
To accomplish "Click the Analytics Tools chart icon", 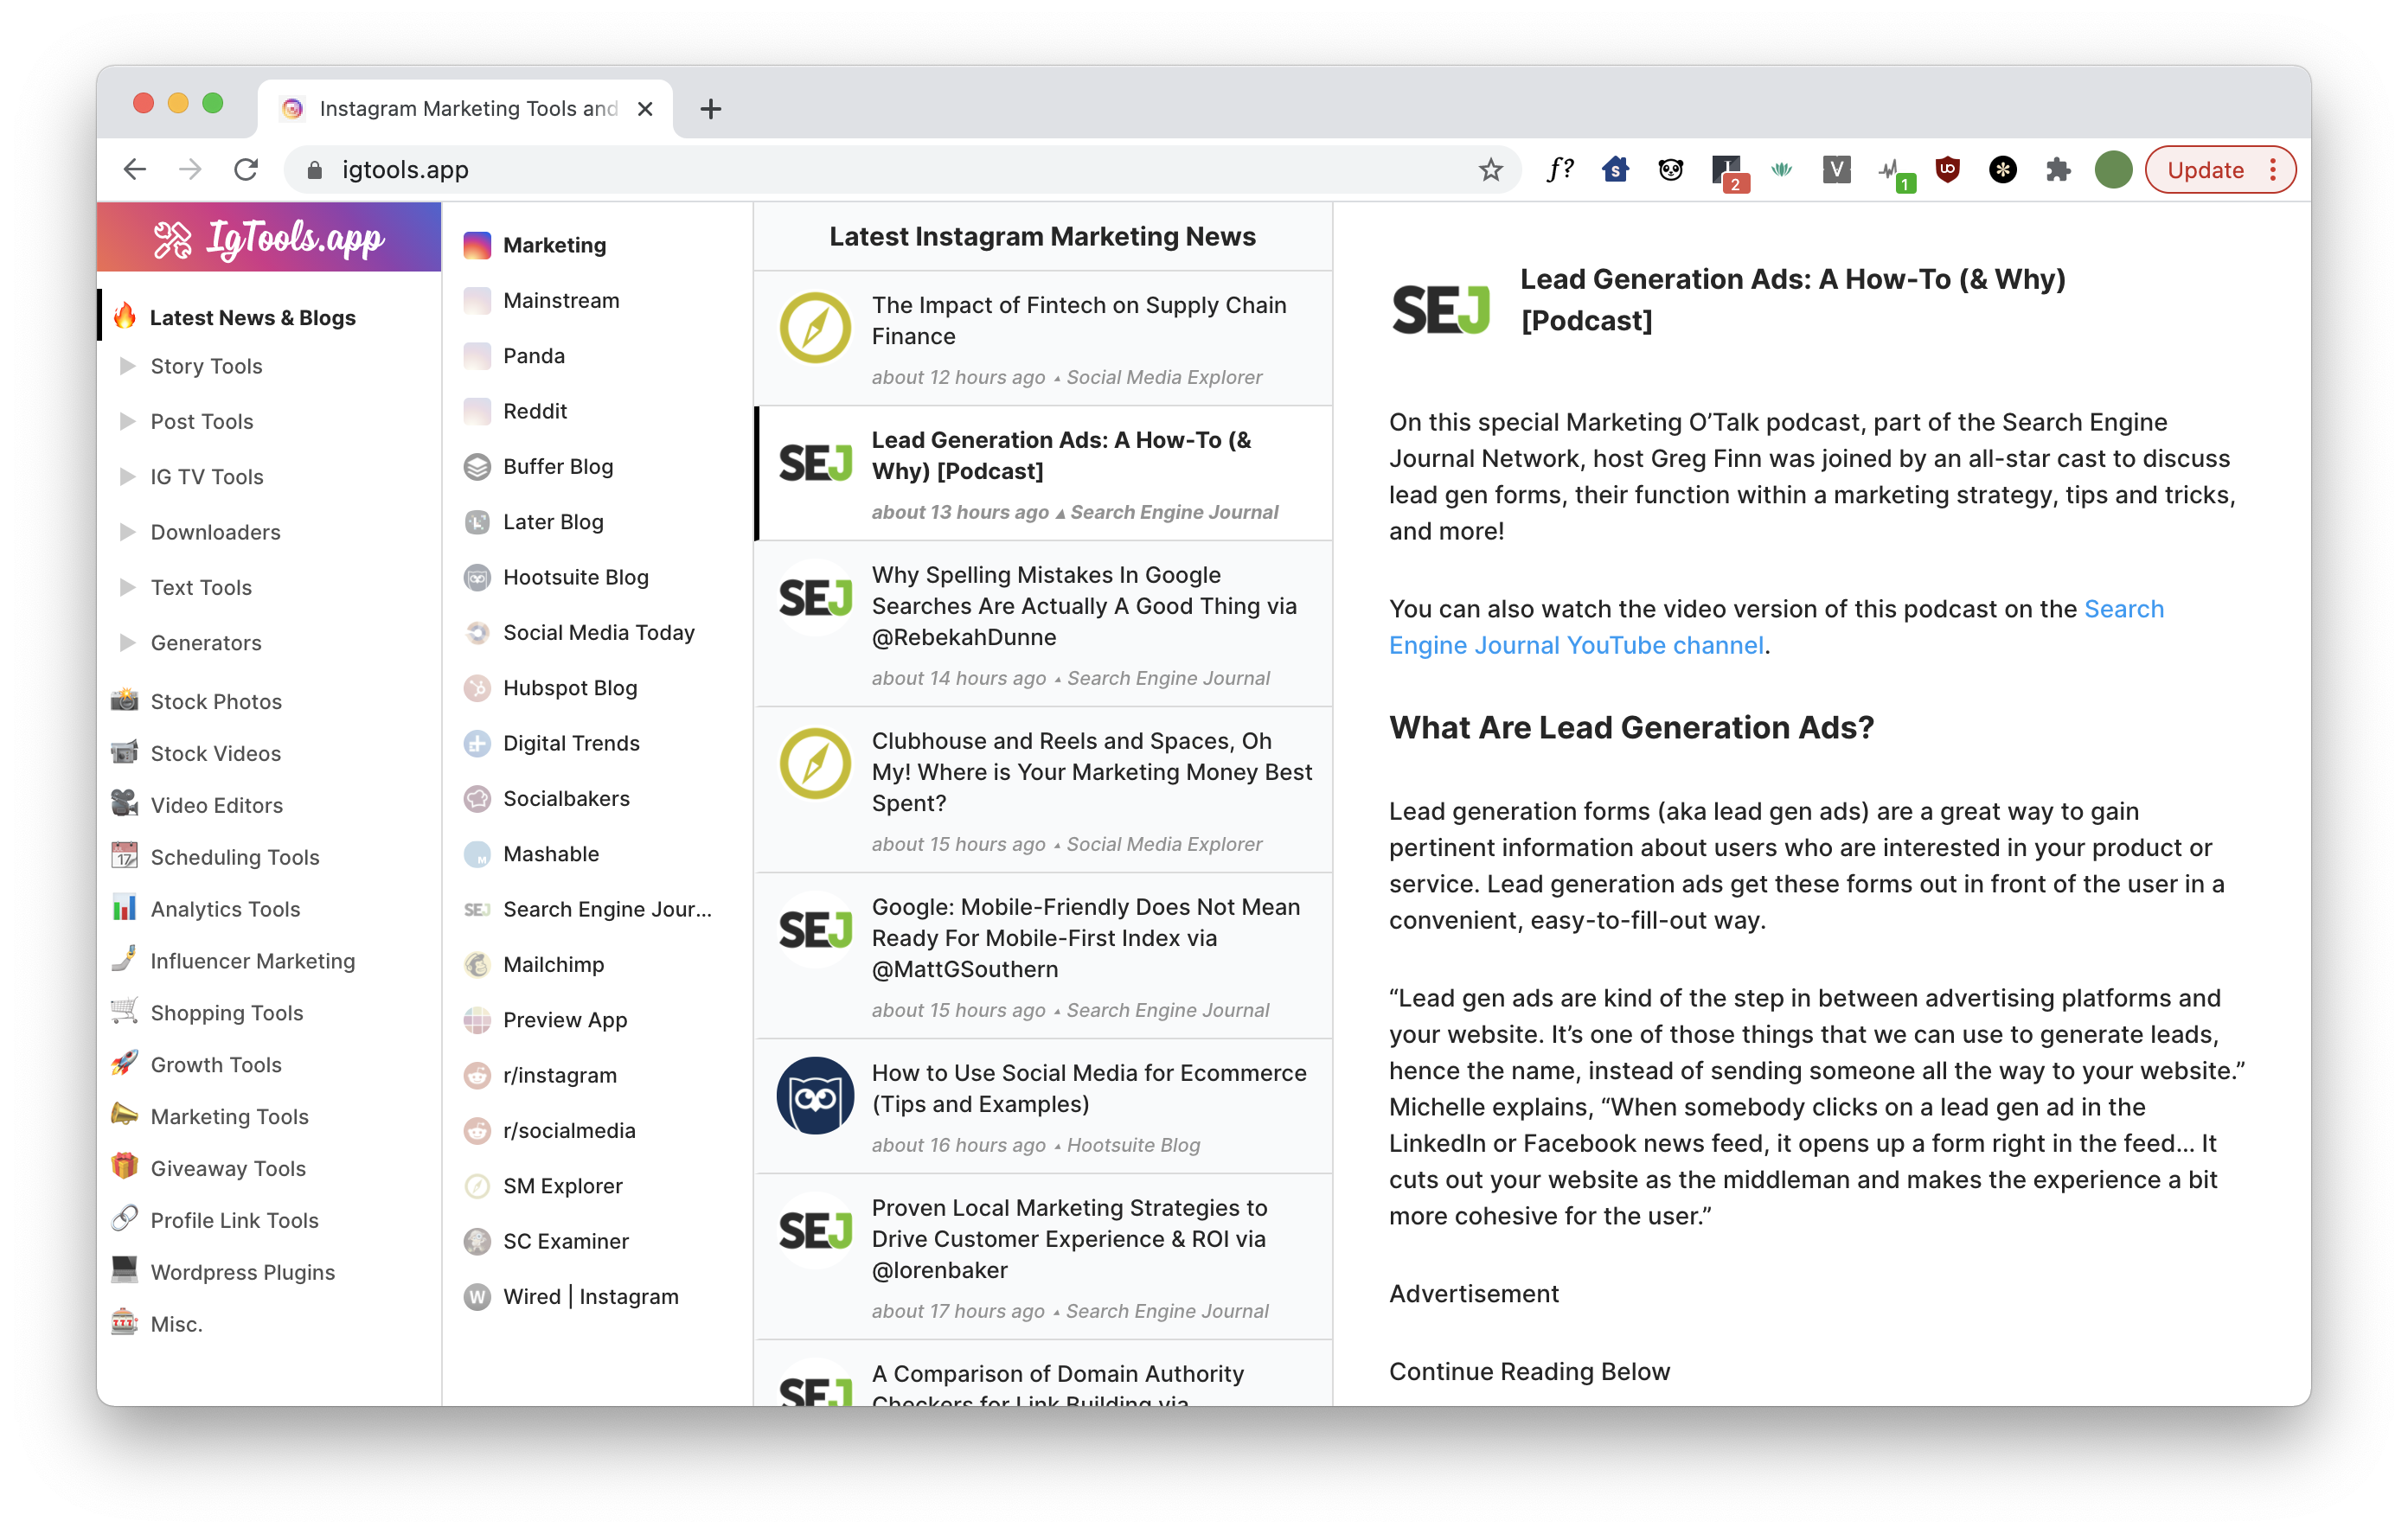I will click(125, 908).
